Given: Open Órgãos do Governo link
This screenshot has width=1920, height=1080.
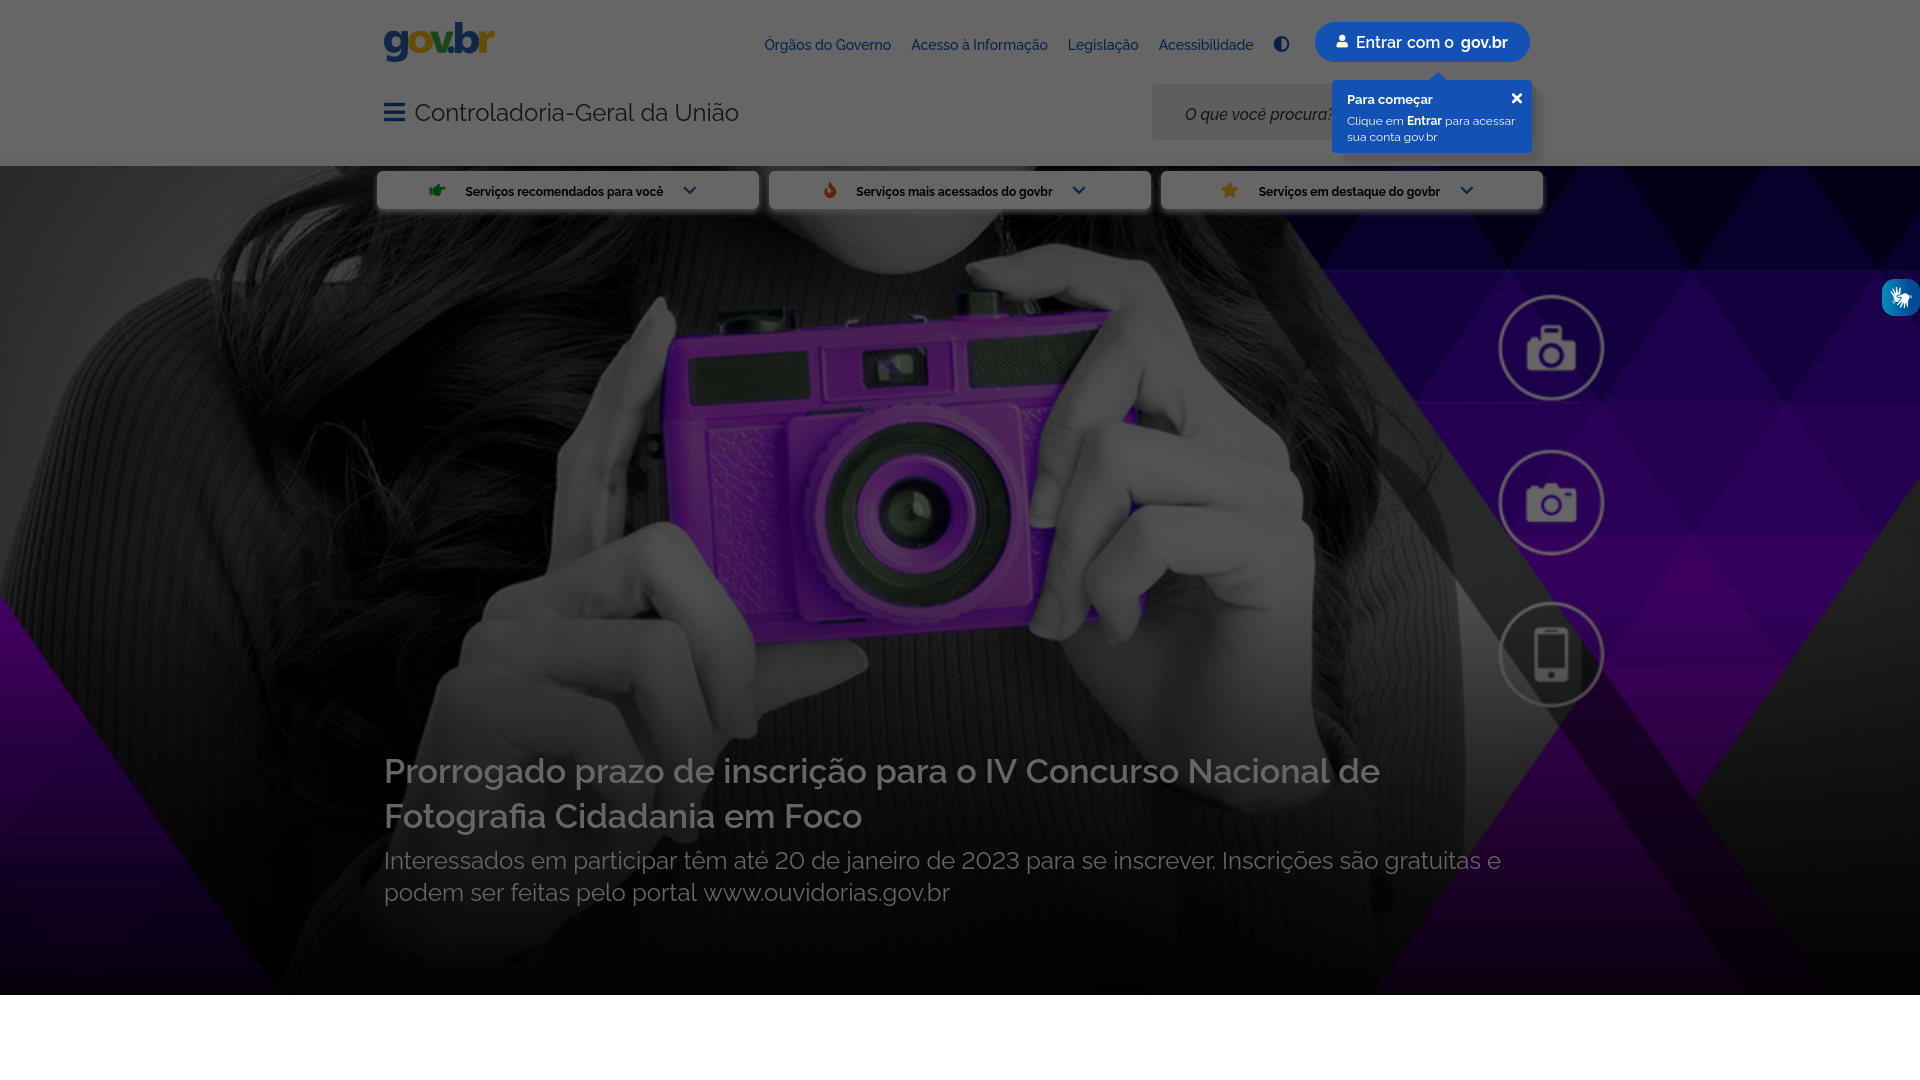Looking at the screenshot, I should [x=827, y=45].
